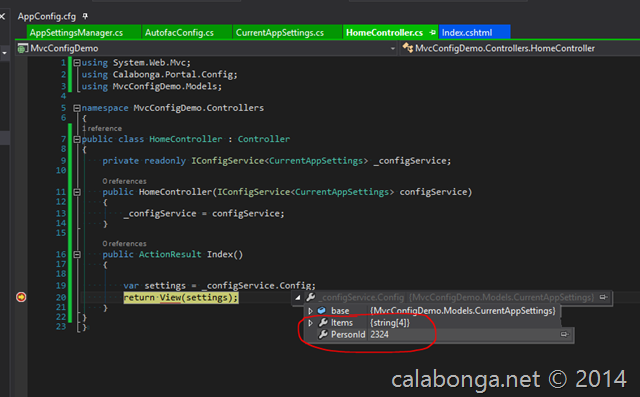Viewport: 640px width, 397px height.
Task: Click the PersonId property name in datatip
Action: tap(348, 335)
